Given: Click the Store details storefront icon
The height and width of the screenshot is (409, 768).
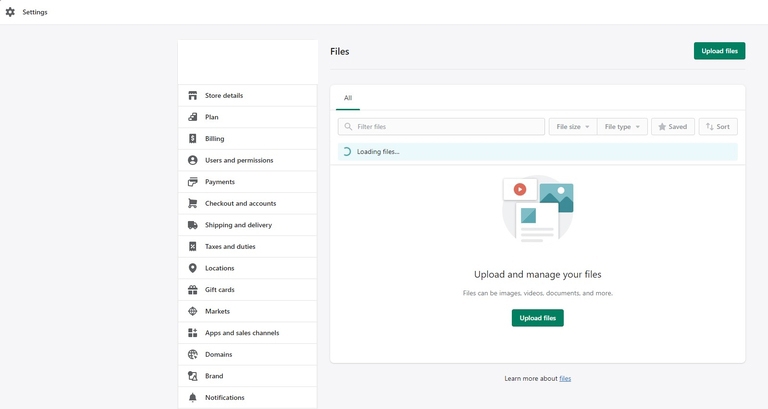Looking at the screenshot, I should pyautogui.click(x=193, y=96).
